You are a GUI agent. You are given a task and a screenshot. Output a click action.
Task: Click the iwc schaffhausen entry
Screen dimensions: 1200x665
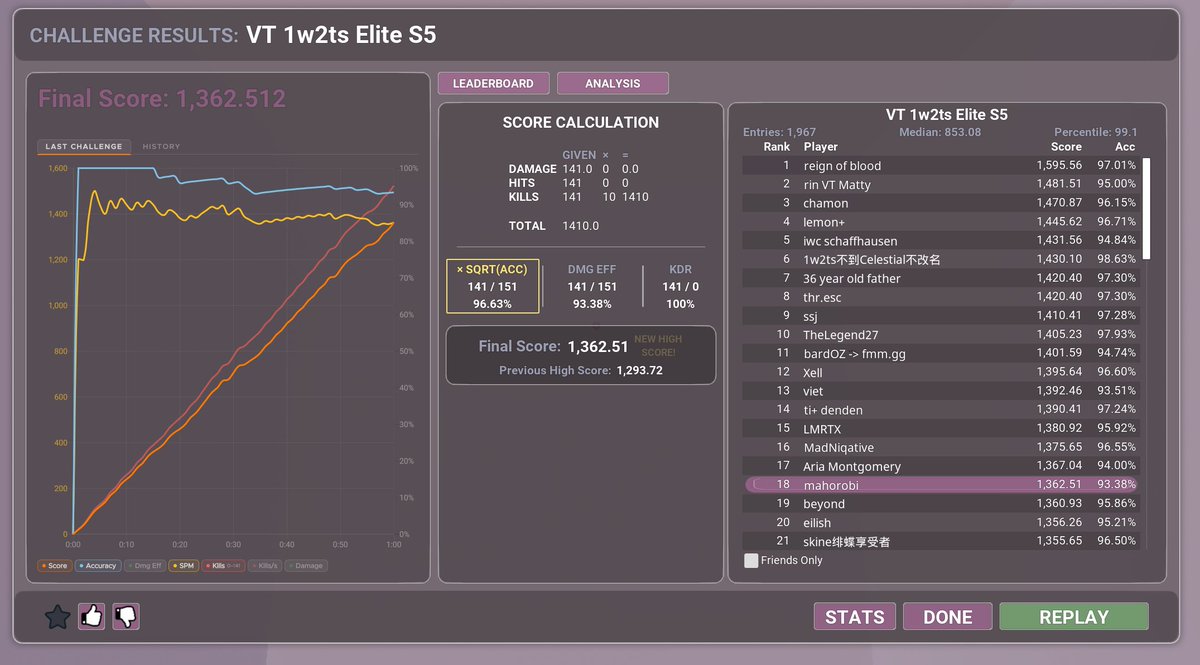(943, 241)
